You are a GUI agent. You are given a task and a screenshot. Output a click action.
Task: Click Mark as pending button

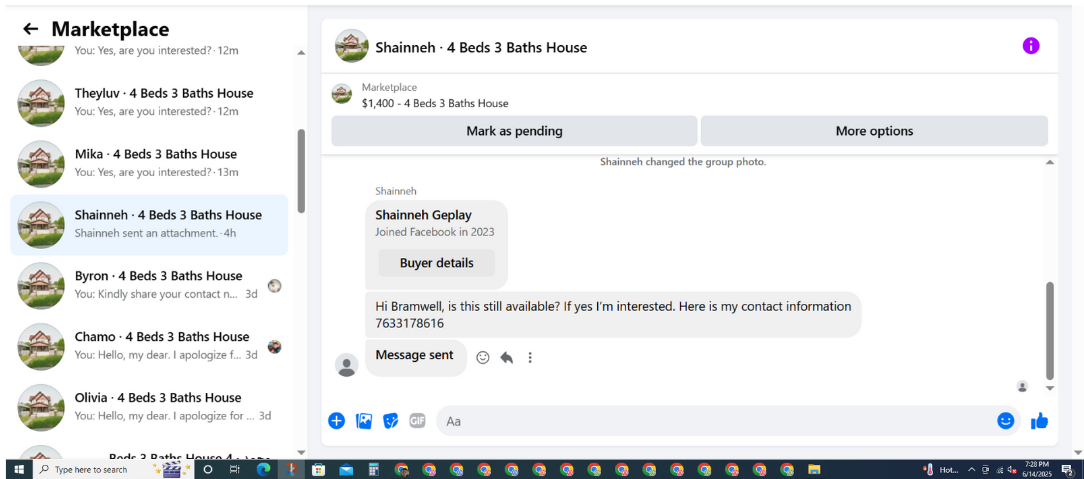(514, 131)
